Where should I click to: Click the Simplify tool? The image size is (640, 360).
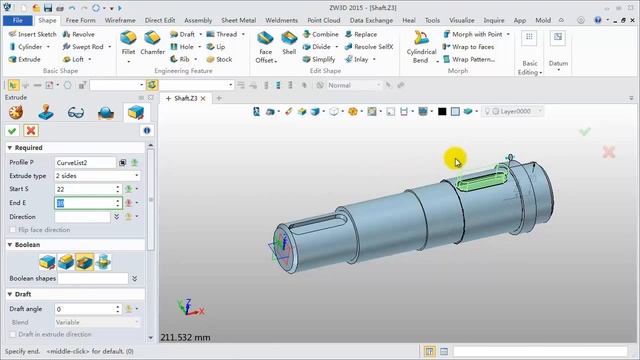pyautogui.click(x=319, y=59)
